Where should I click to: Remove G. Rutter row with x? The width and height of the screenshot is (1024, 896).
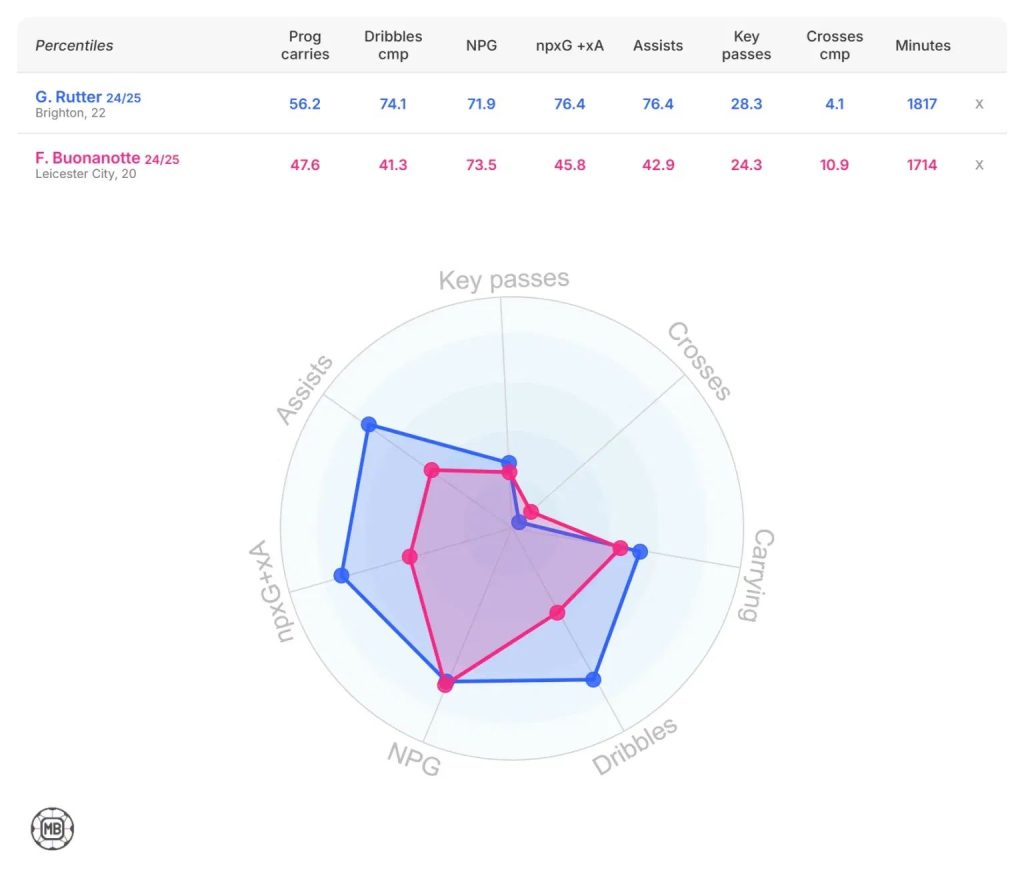point(979,104)
